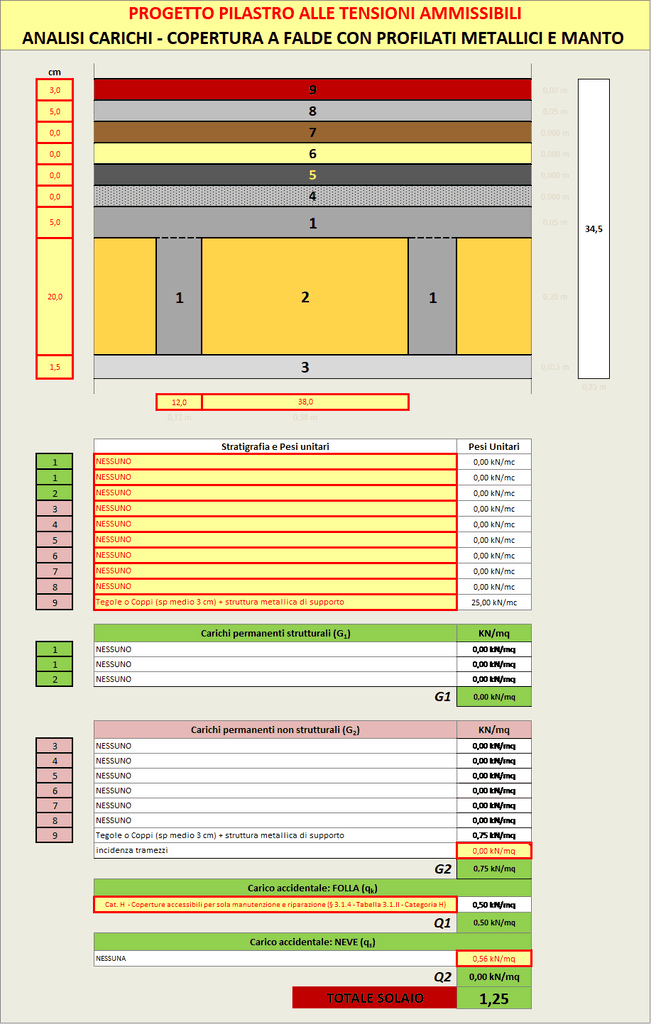Select the large yellow block labeled 2
Screen dimensions: 651x1024
(x=305, y=296)
